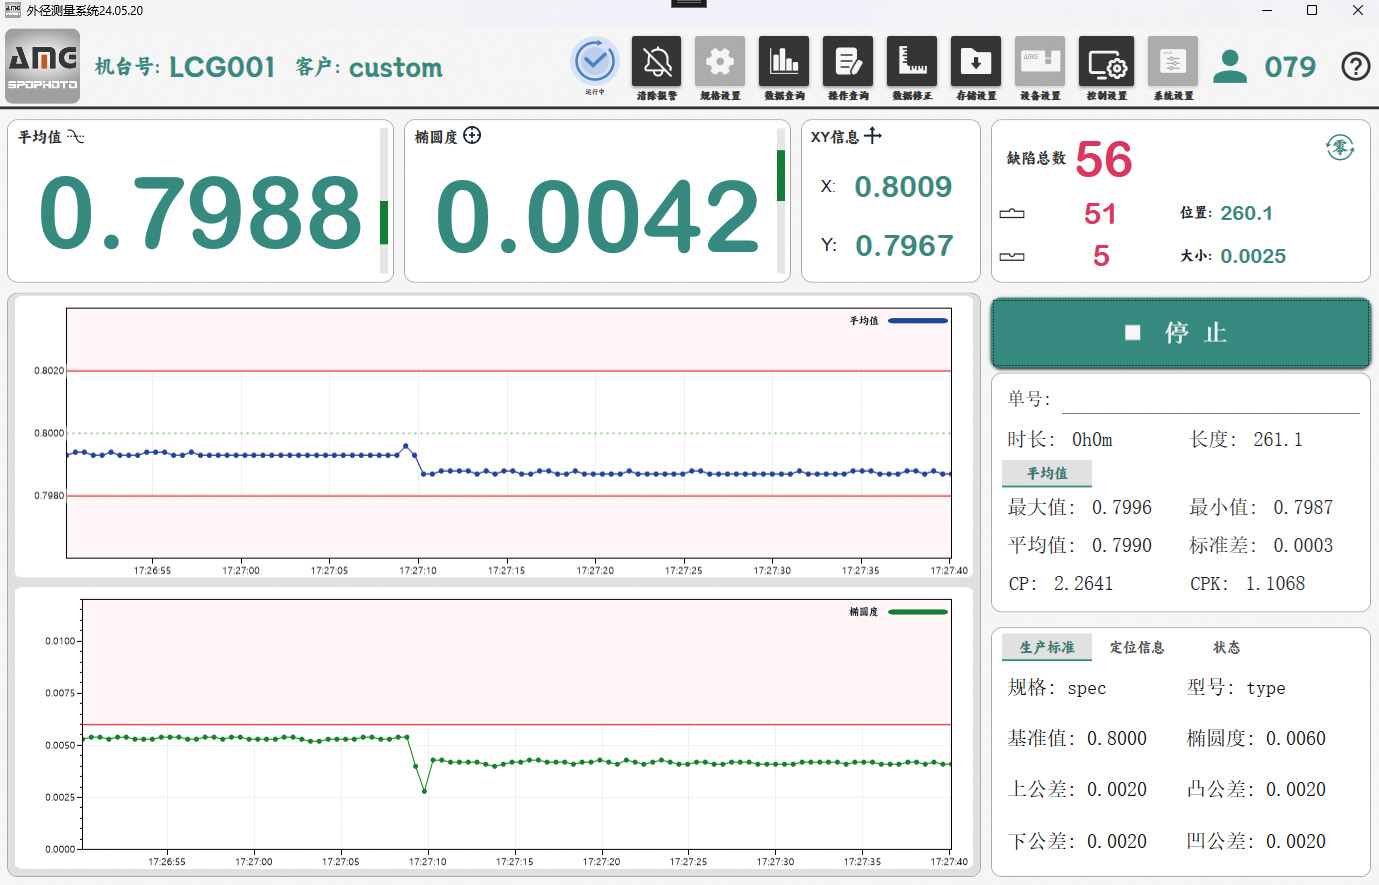The width and height of the screenshot is (1379, 885).
Task: Open 数据查询 data query chart icon
Action: click(784, 62)
